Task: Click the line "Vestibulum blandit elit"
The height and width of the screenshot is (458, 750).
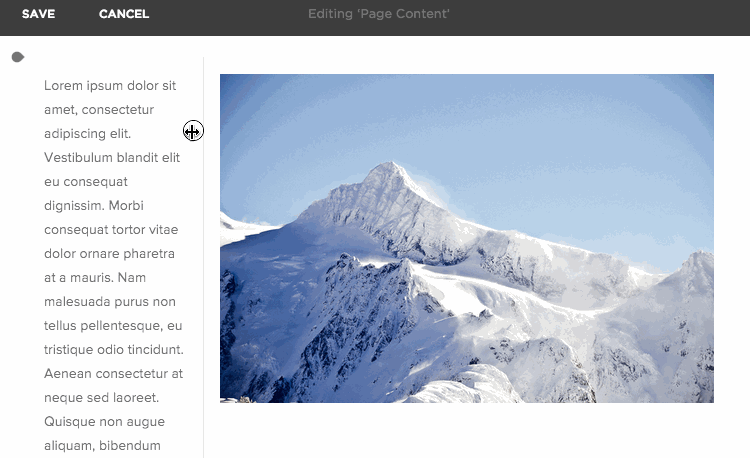Action: pyautogui.click(x=112, y=158)
